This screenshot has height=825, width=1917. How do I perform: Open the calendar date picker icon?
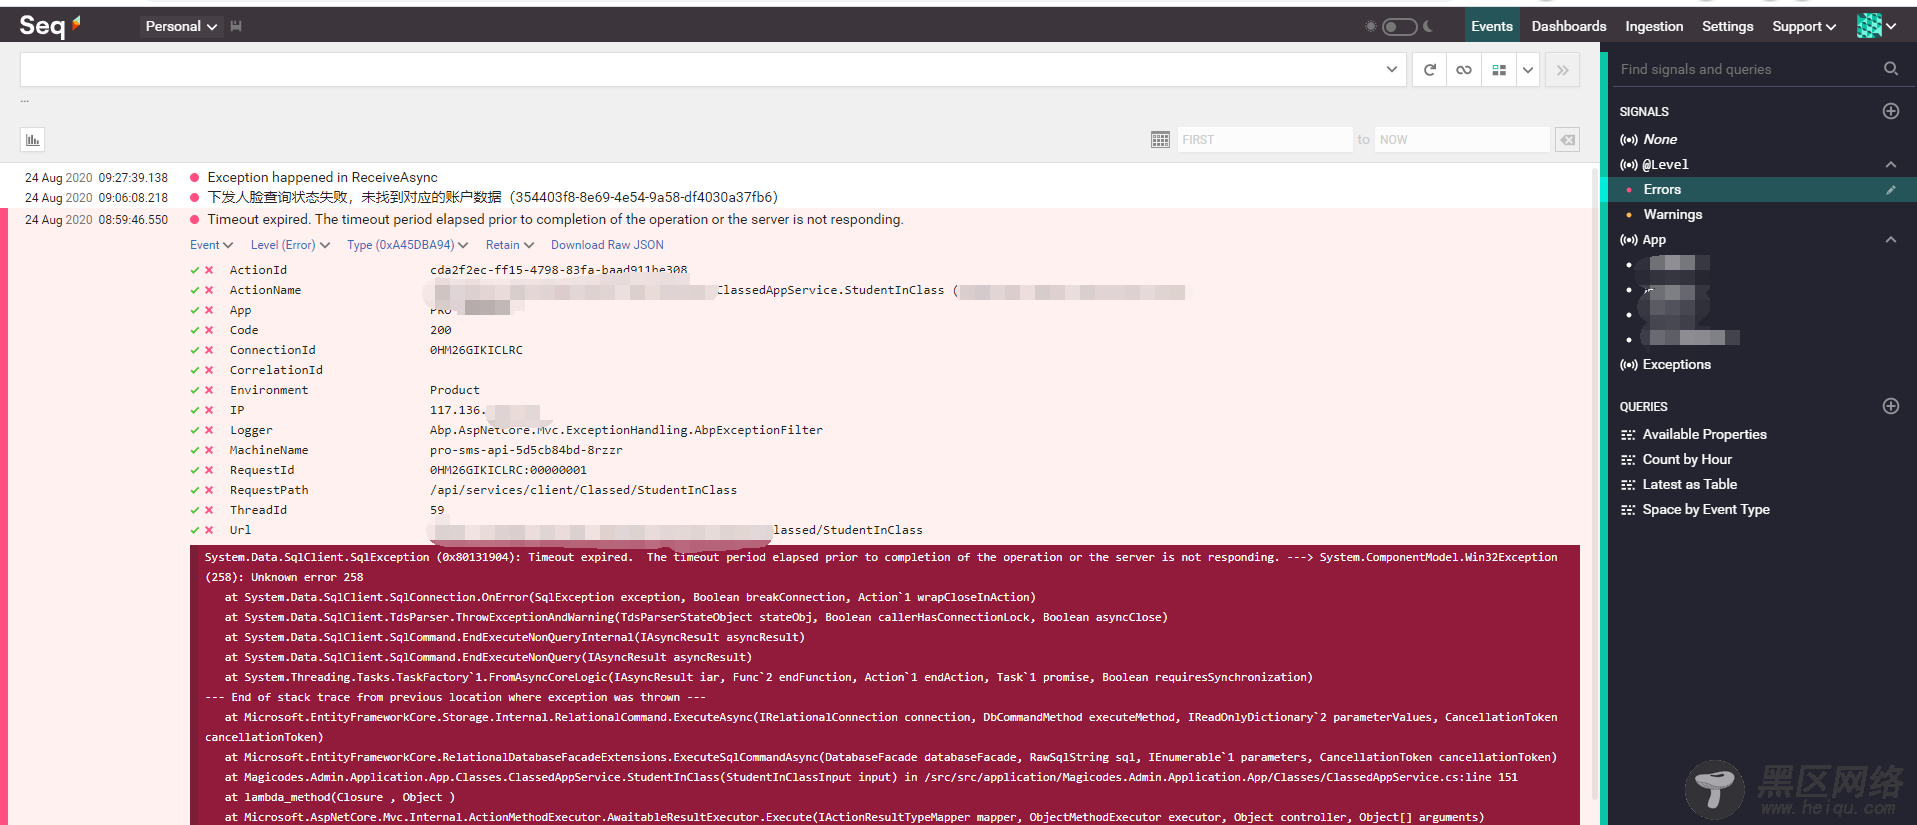pos(1160,140)
